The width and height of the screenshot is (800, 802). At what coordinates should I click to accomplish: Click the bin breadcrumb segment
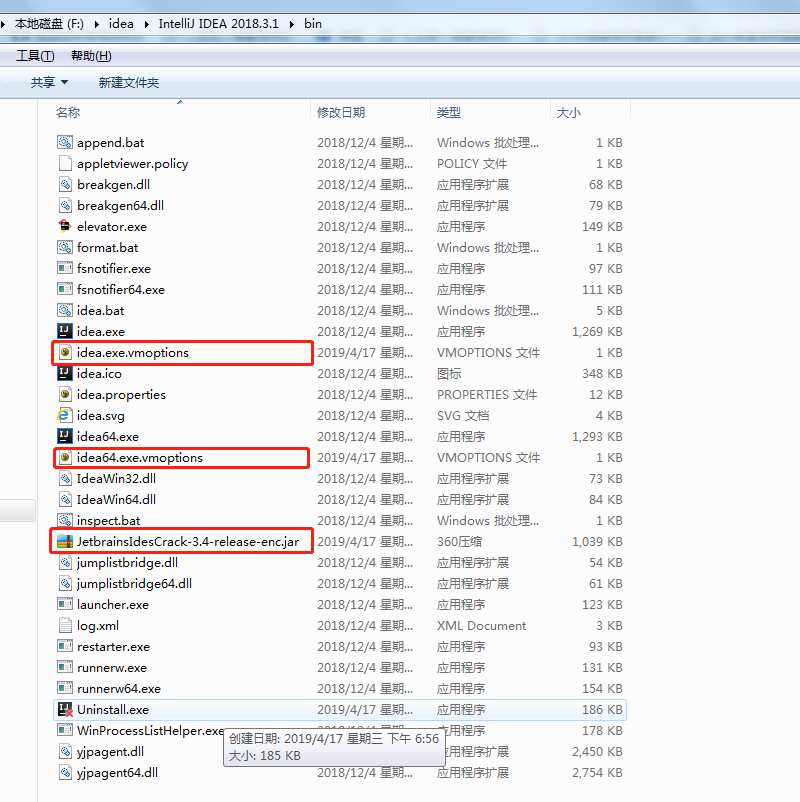pos(313,24)
